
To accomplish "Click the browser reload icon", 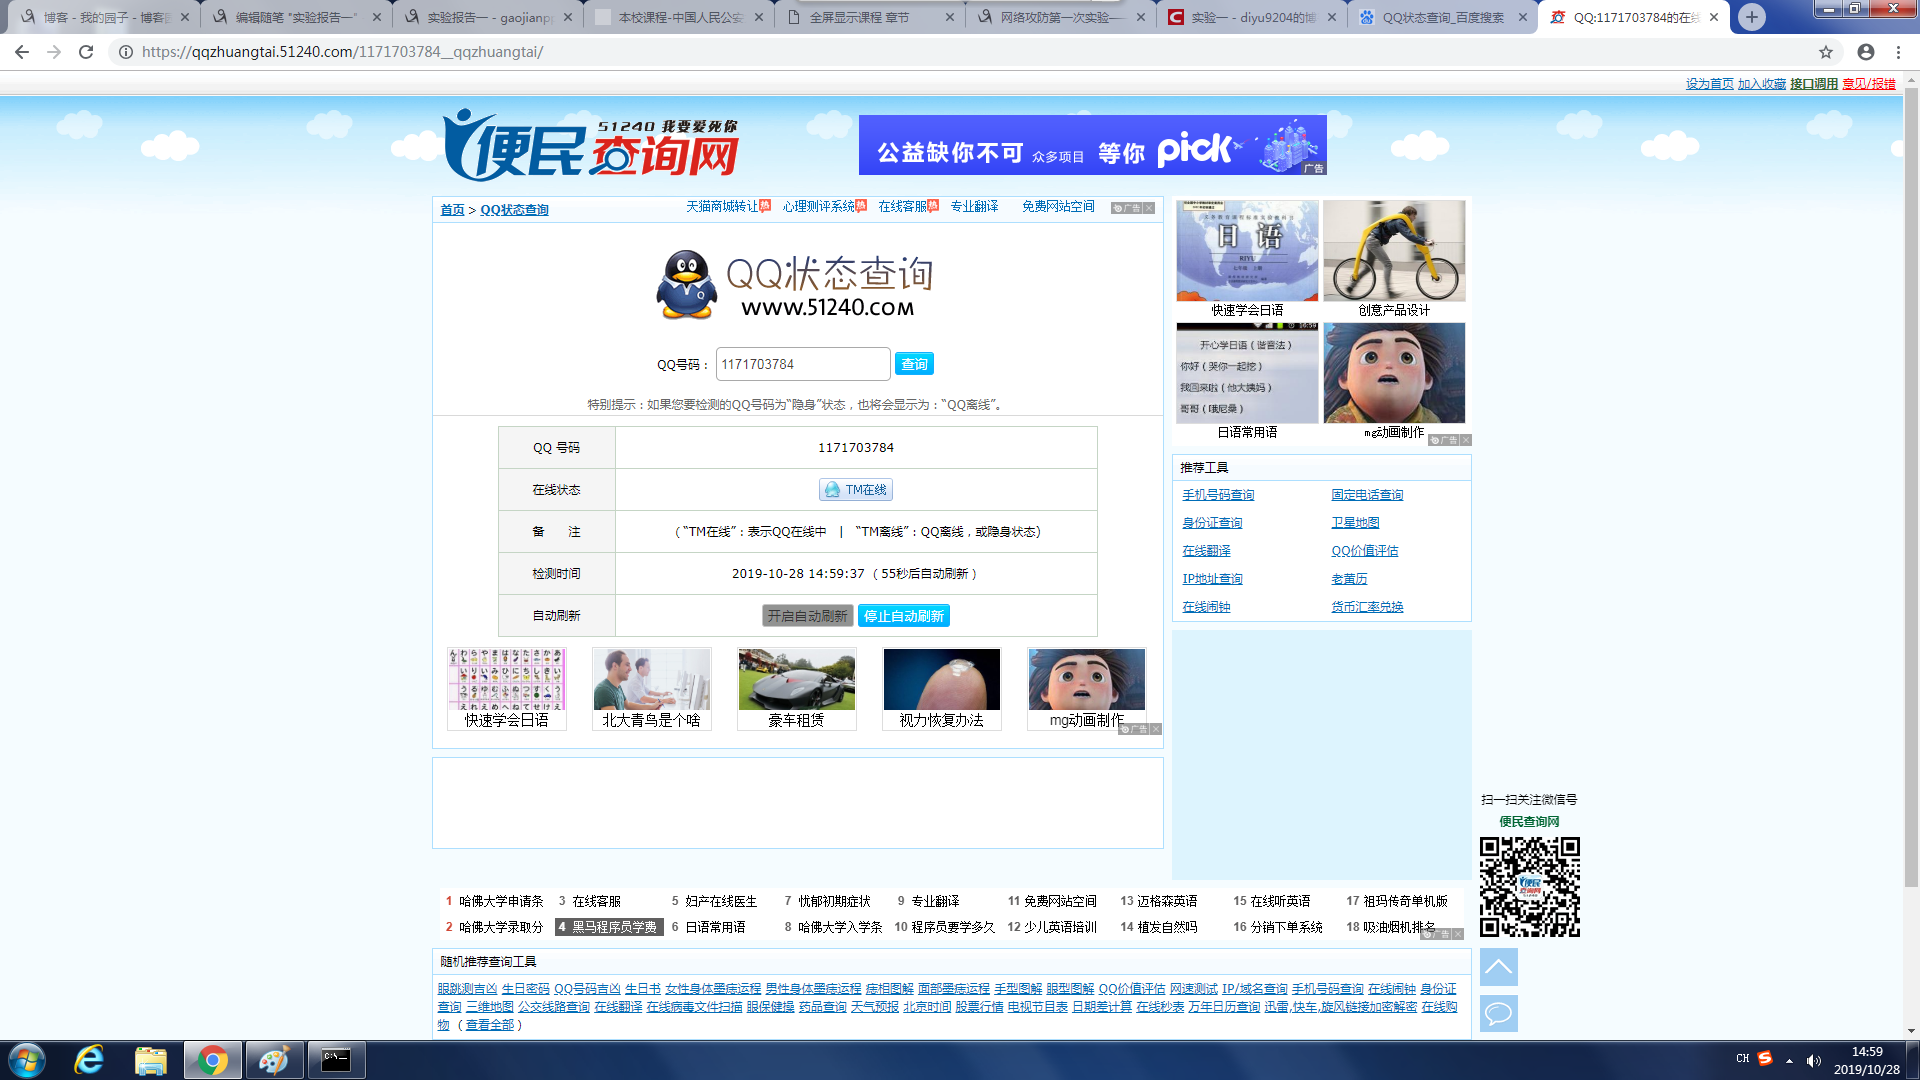I will tap(86, 52).
